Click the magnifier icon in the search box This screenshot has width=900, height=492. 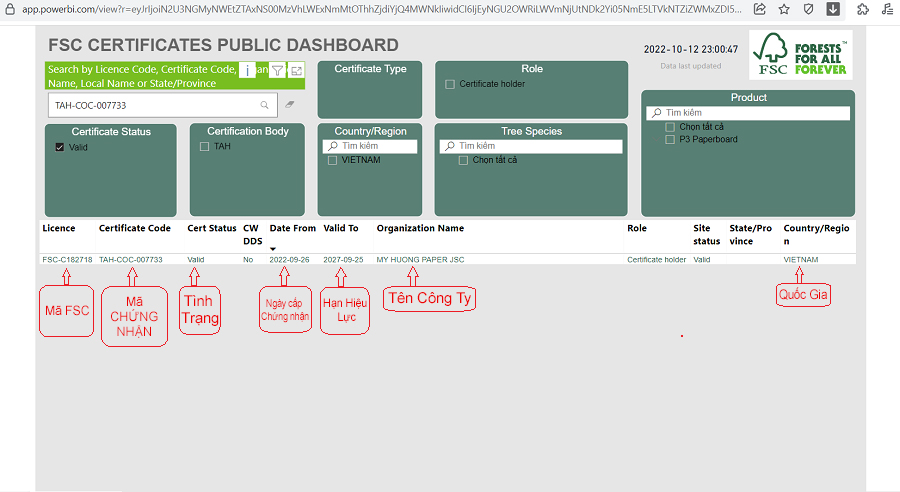click(265, 105)
